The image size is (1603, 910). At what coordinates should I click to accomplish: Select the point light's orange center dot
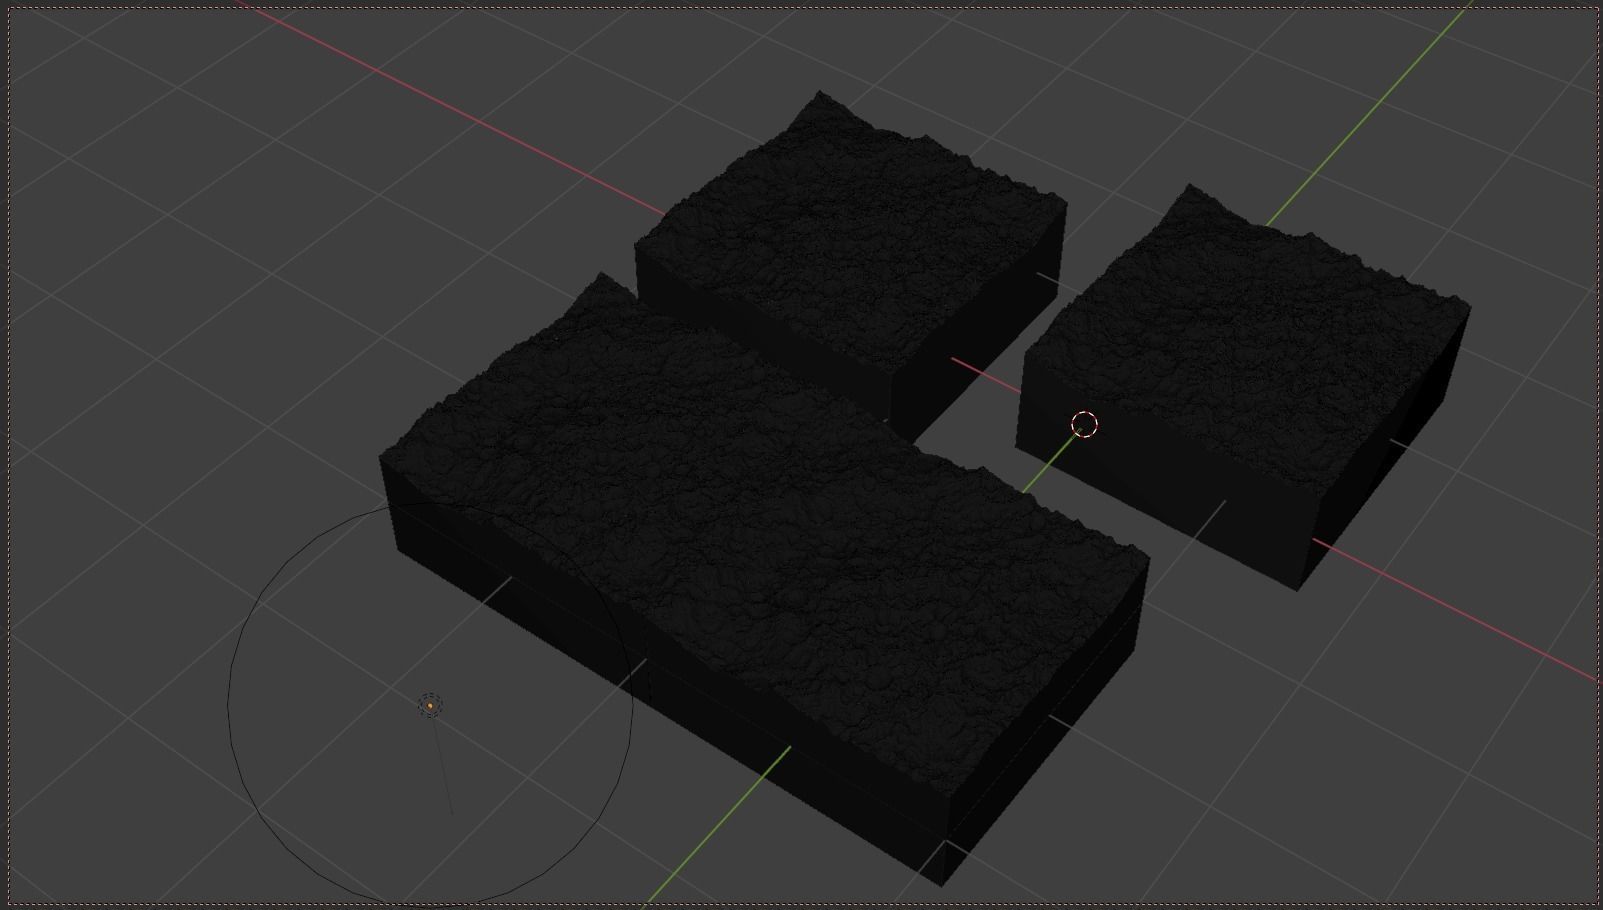pyautogui.click(x=430, y=705)
